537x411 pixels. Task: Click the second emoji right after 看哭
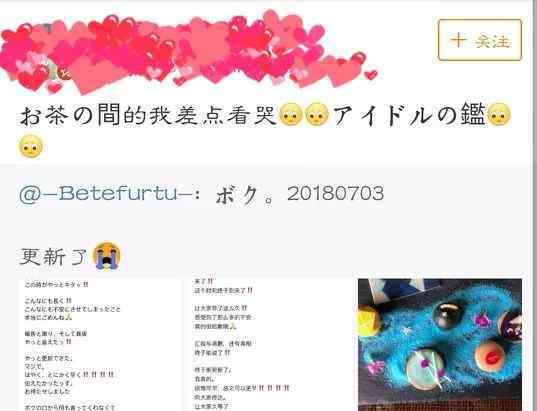pos(317,115)
